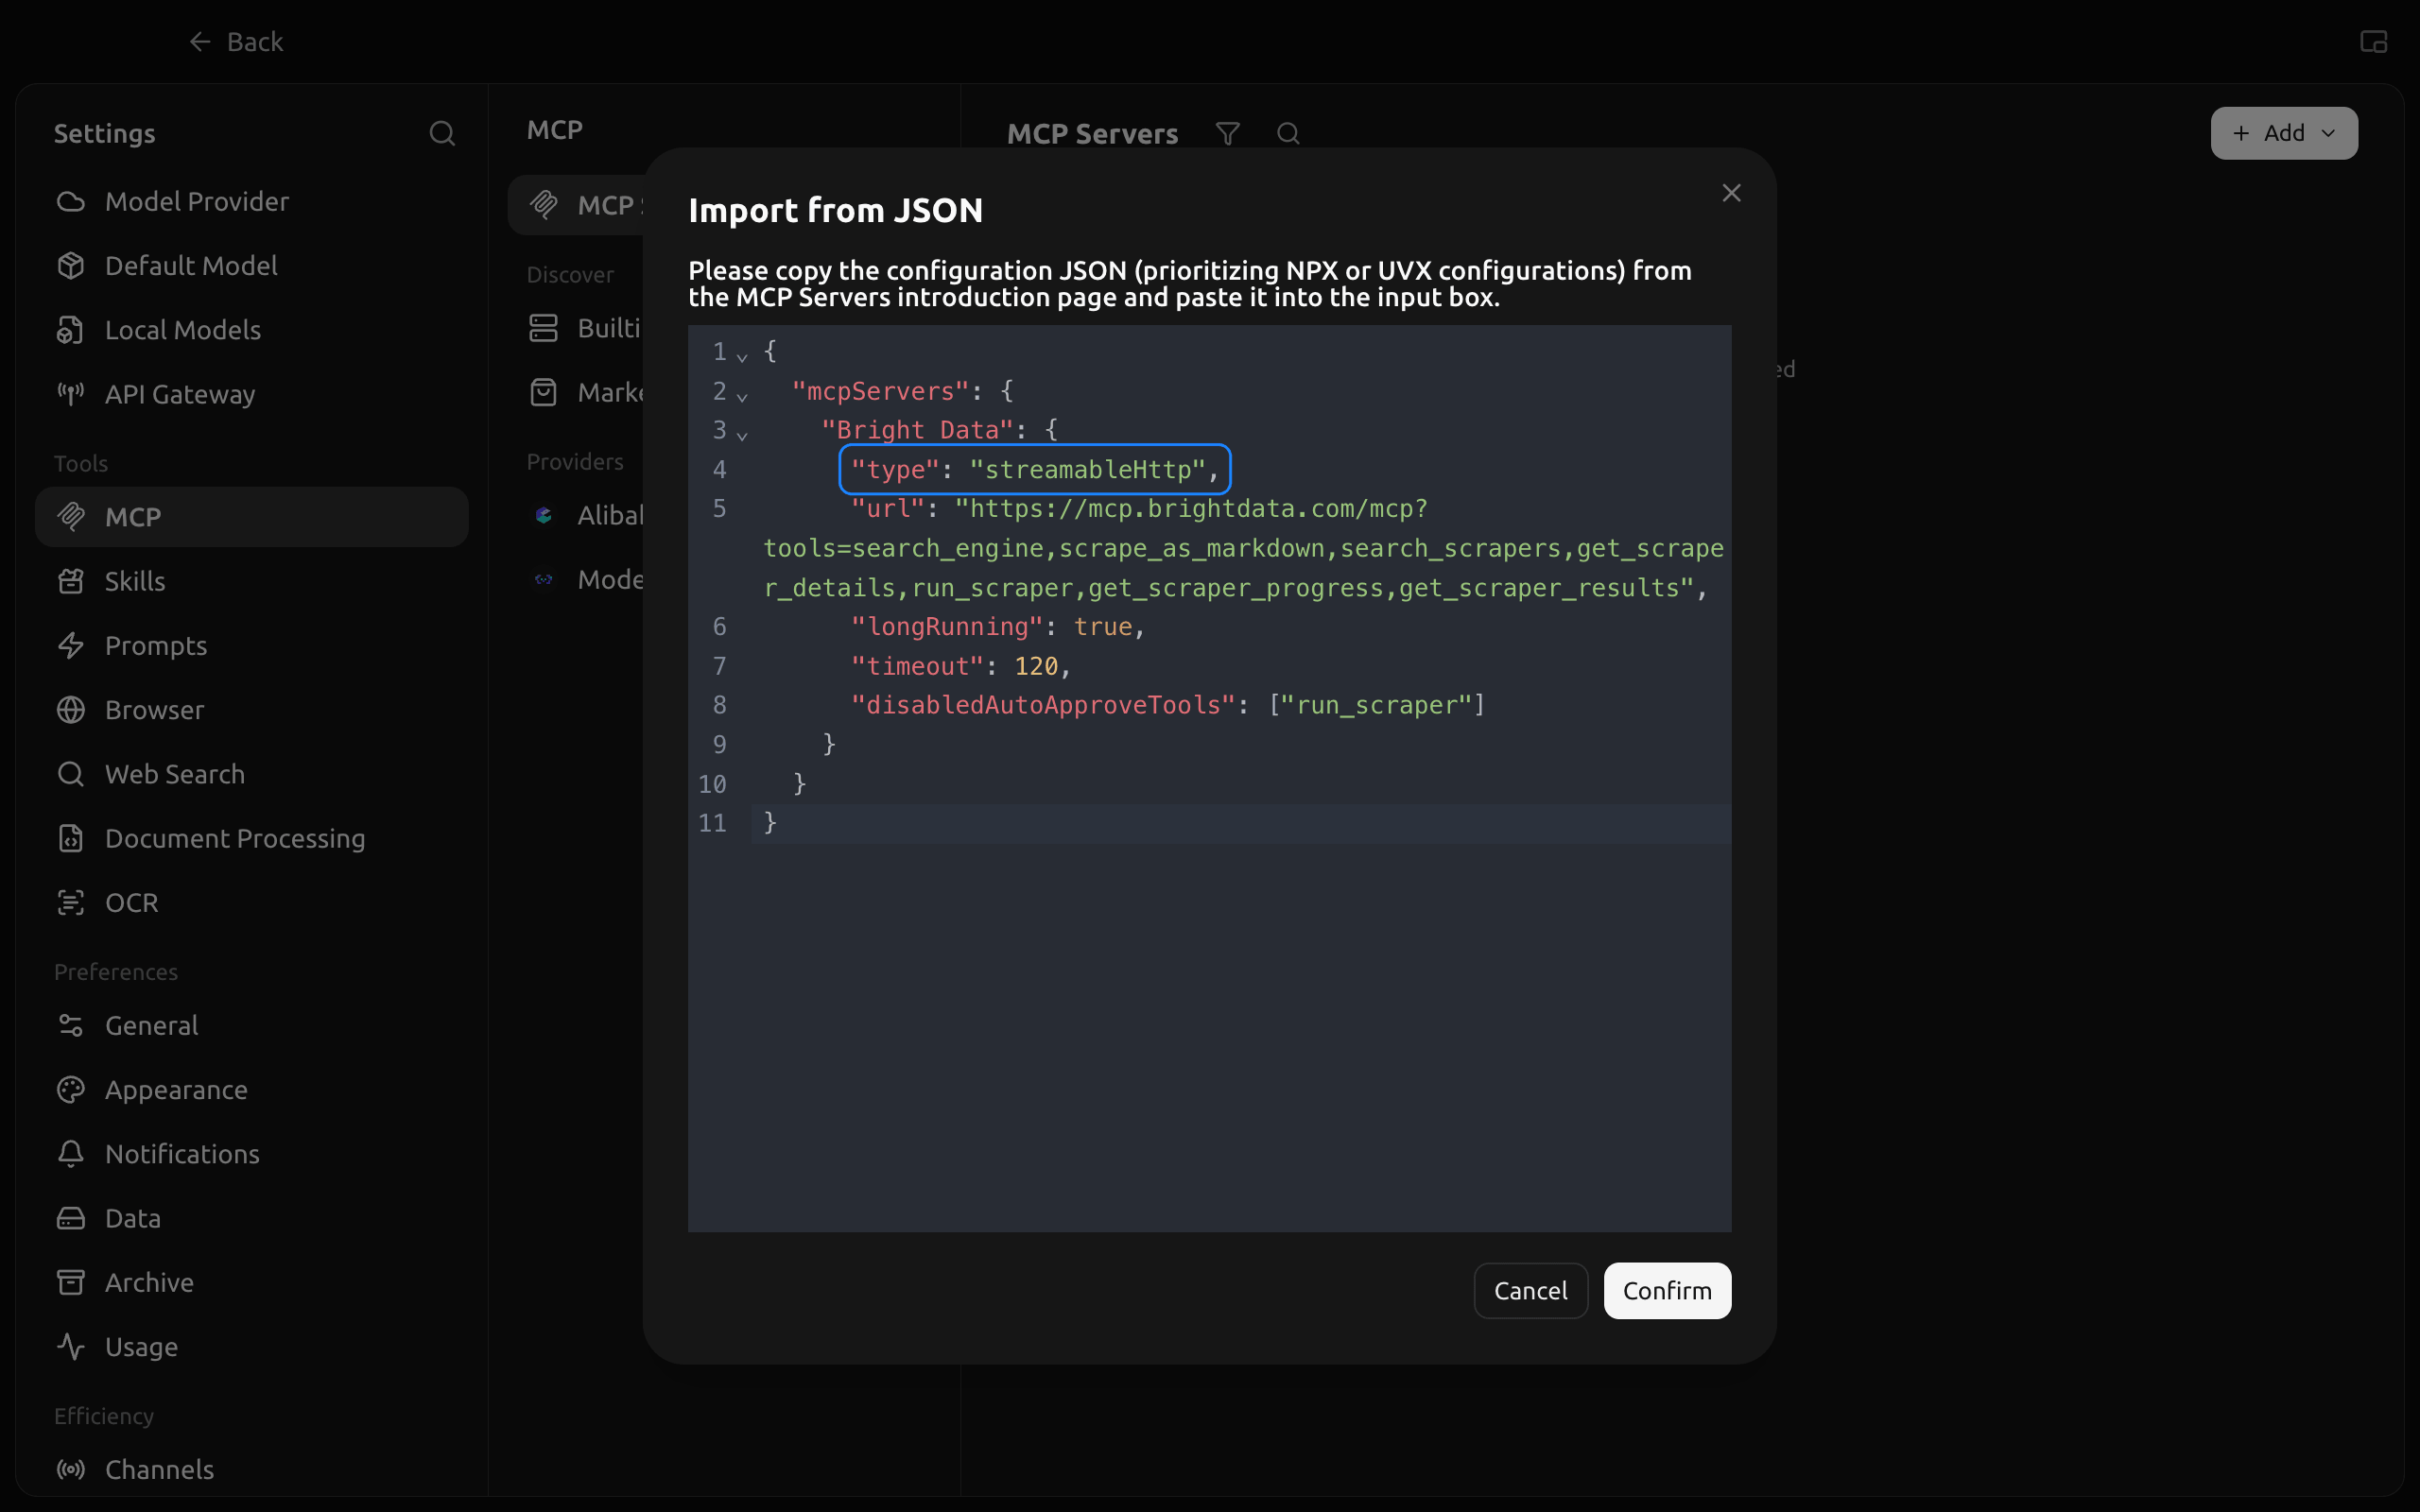This screenshot has height=1512, width=2420.
Task: Open General preferences
Action: click(x=252, y=1026)
